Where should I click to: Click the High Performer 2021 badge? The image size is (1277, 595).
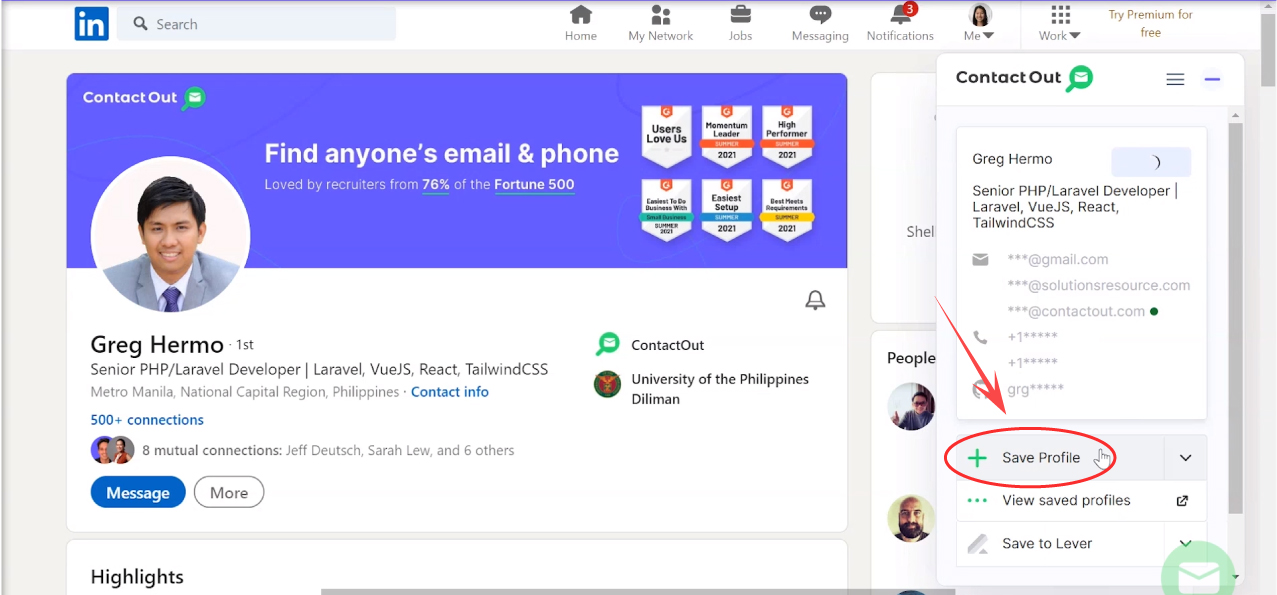(787, 135)
